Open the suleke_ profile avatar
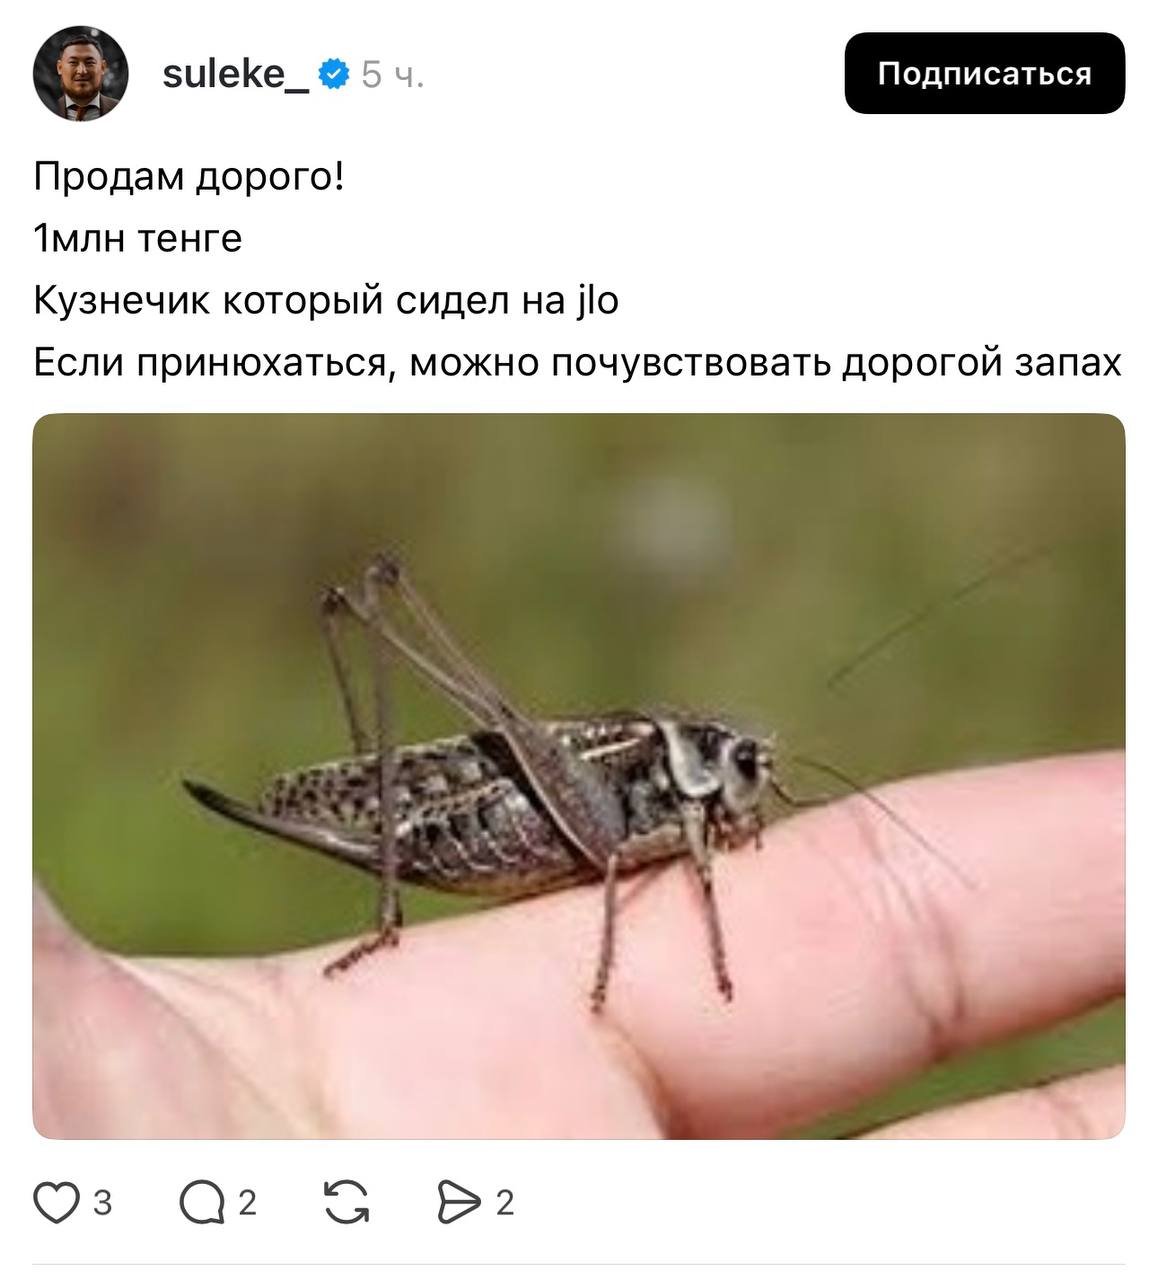Viewport: 1158px width, 1280px height. [x=80, y=73]
